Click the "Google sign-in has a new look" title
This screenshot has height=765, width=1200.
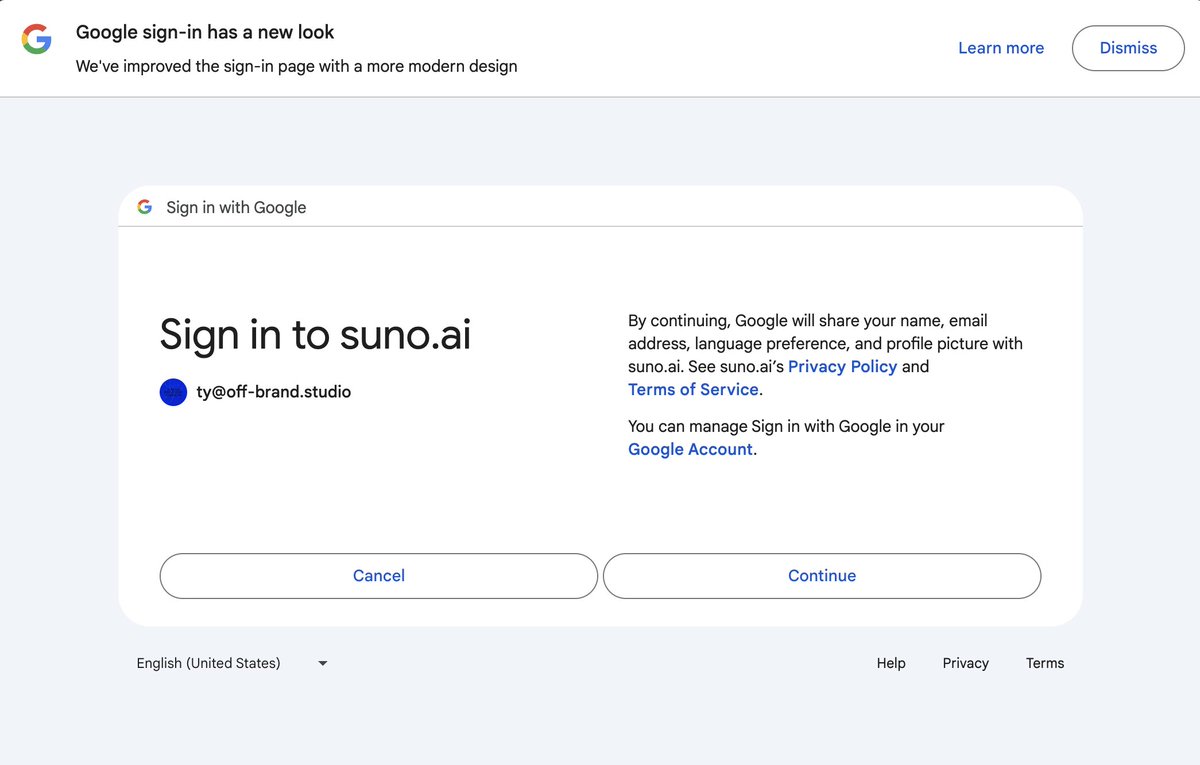(205, 32)
